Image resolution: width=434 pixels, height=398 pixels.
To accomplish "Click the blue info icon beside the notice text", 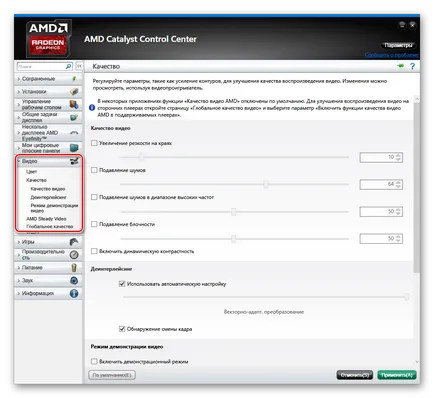I will pos(92,108).
